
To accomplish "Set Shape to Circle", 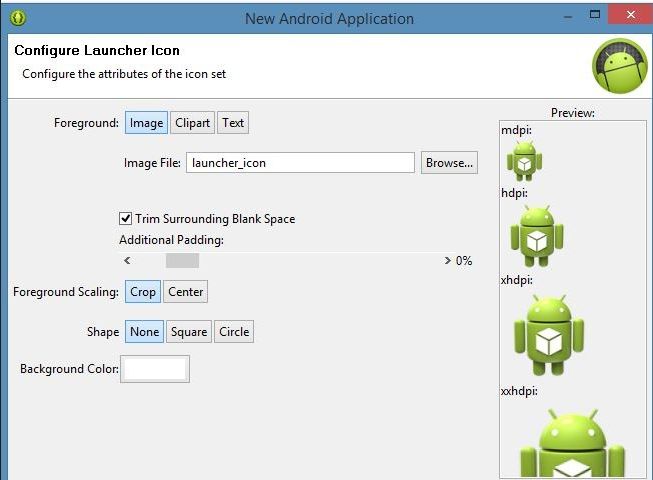I will coord(234,332).
